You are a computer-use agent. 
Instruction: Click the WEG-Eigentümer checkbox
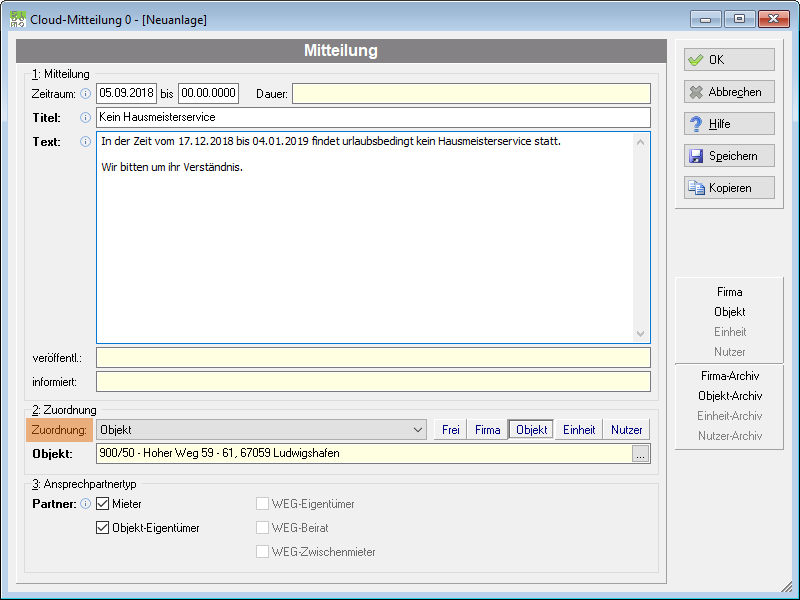262,504
